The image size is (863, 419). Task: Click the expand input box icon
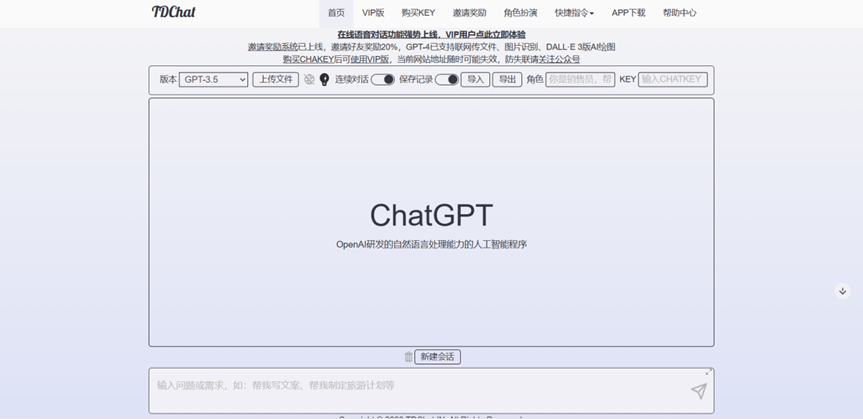pyautogui.click(x=709, y=372)
